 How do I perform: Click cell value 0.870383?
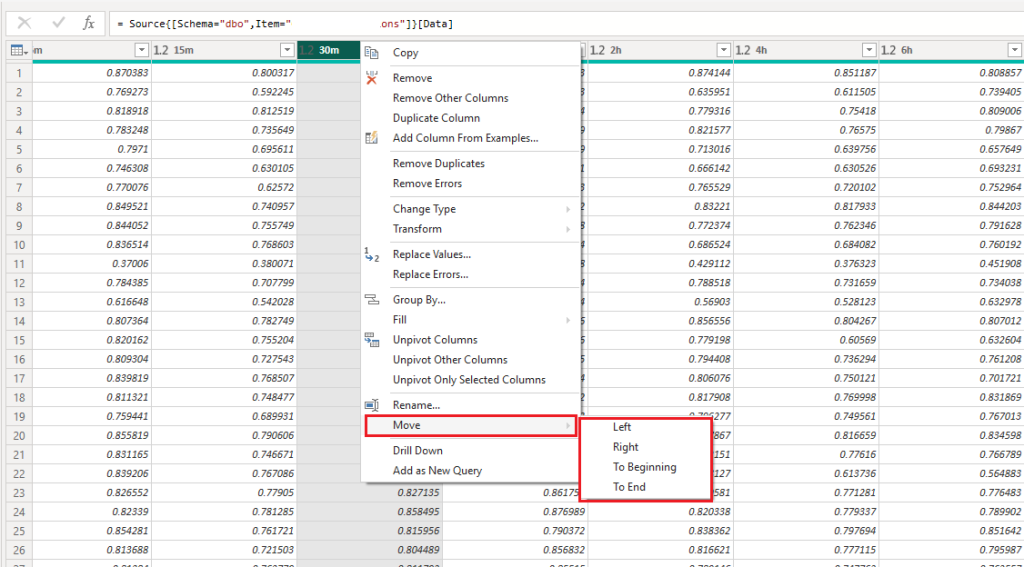coord(127,73)
